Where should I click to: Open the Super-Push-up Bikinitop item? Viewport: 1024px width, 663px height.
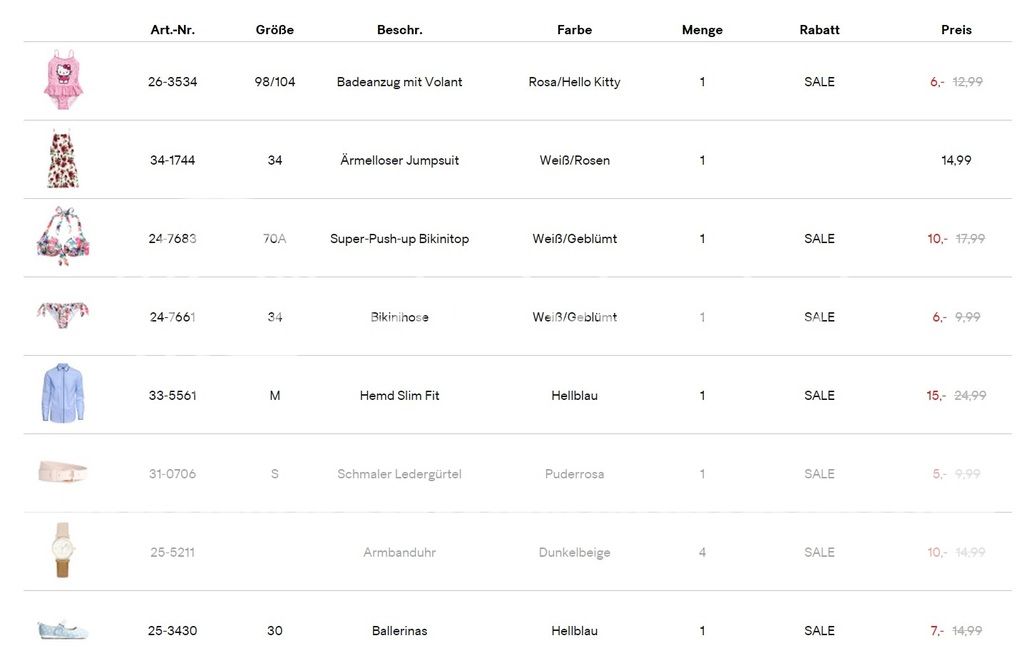click(x=399, y=239)
